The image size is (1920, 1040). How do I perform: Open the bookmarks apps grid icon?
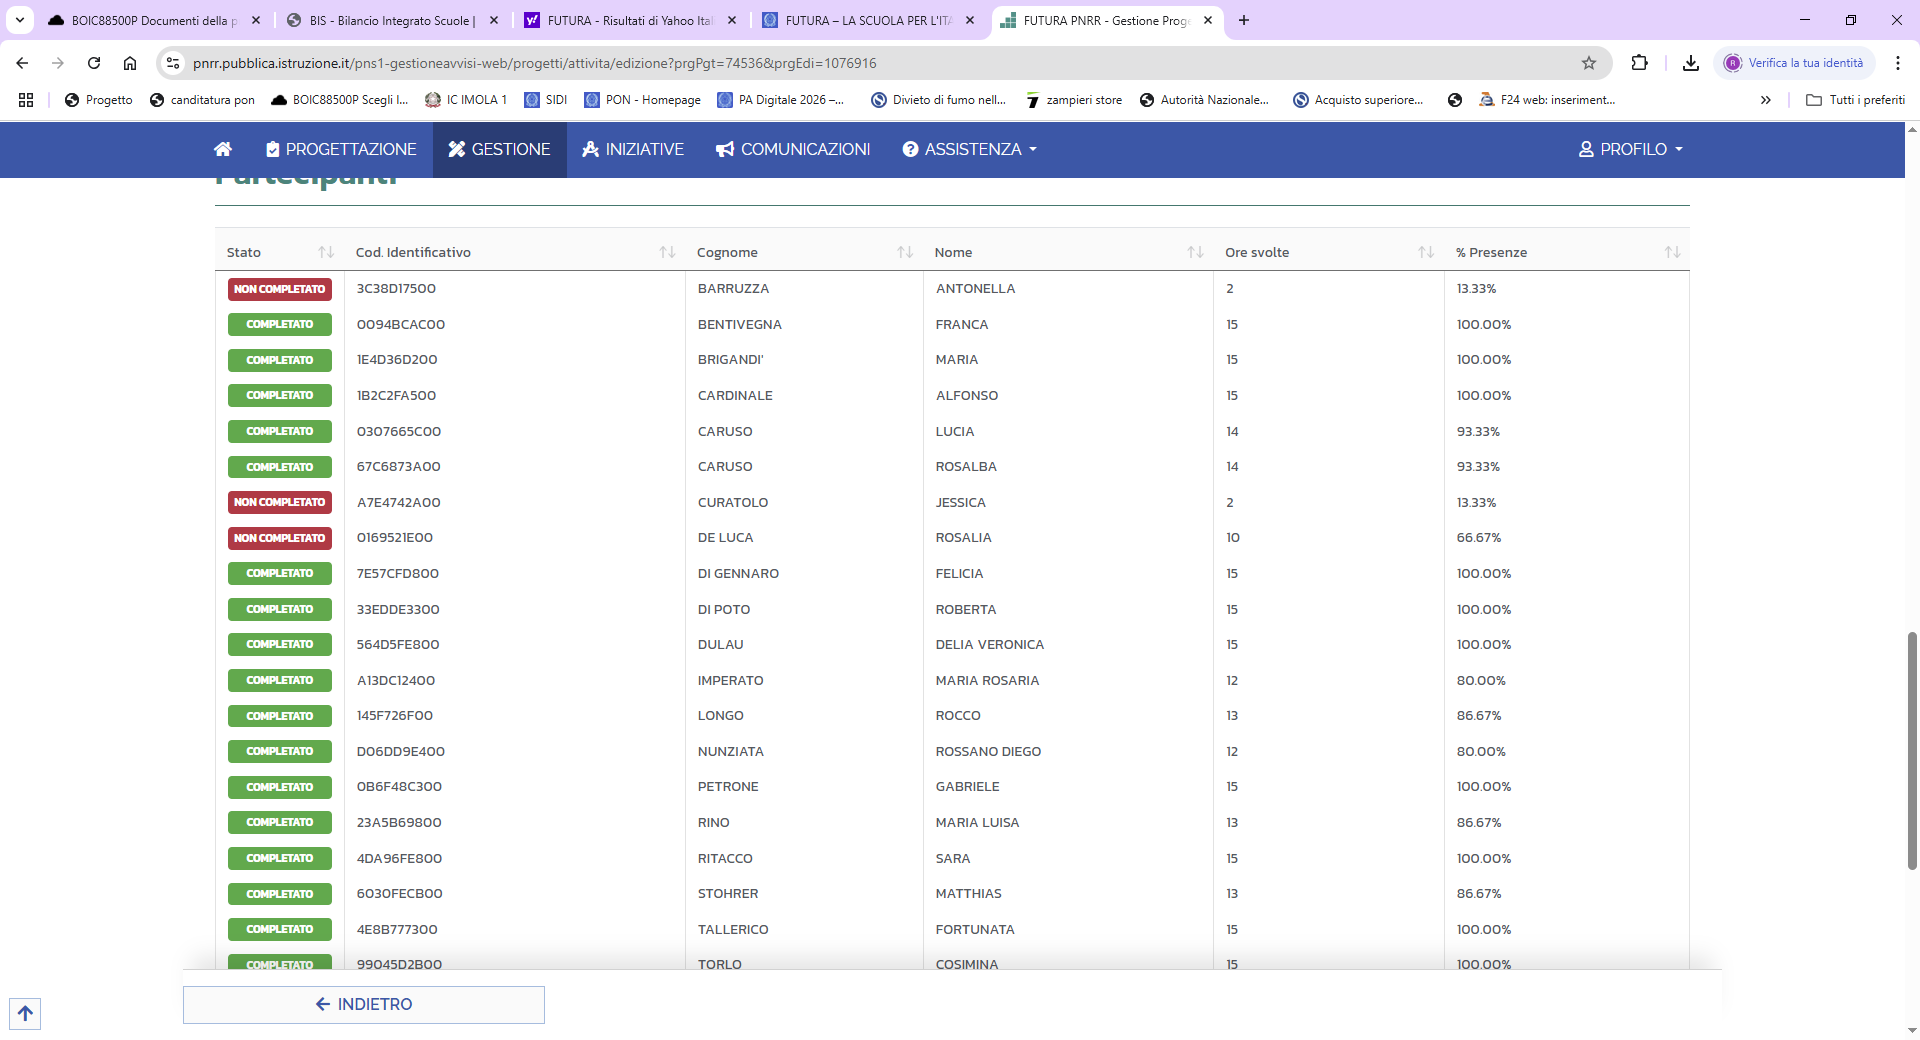coord(26,100)
